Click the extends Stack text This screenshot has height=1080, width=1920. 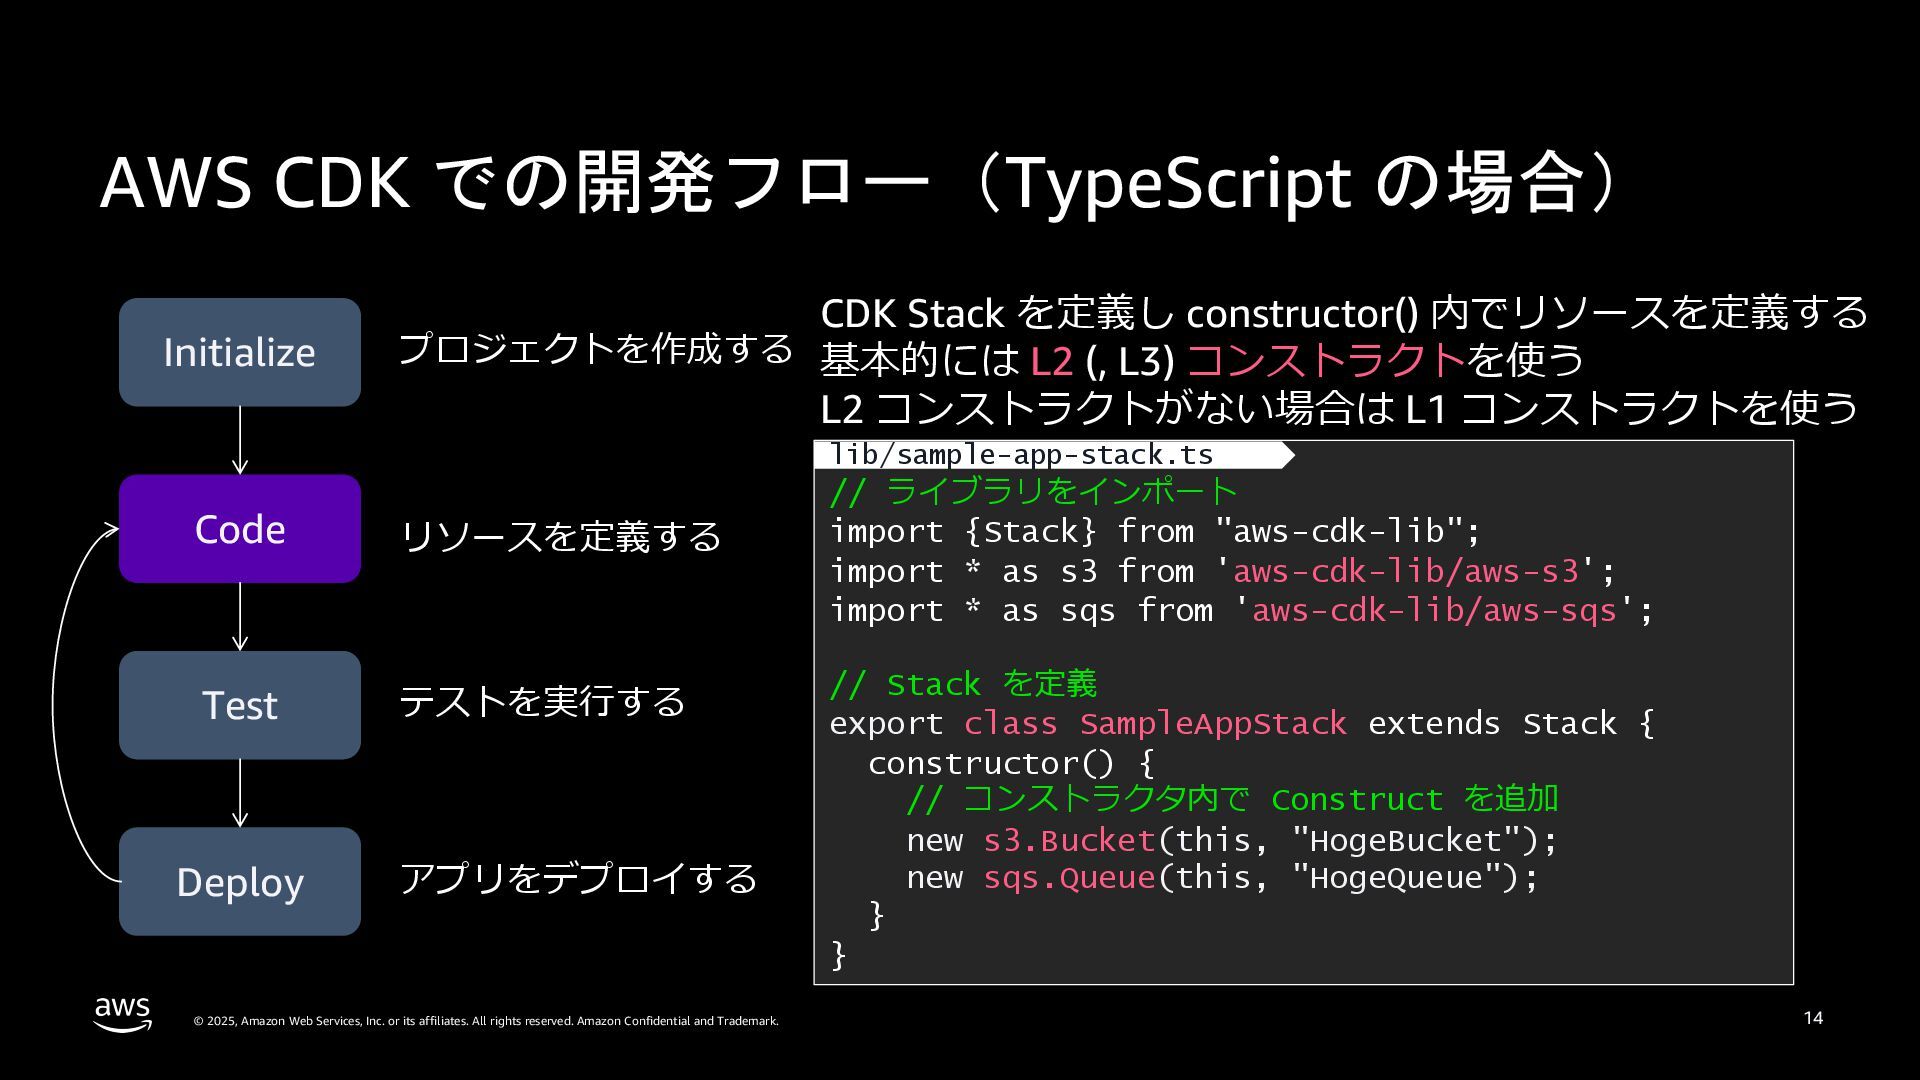tap(1492, 723)
